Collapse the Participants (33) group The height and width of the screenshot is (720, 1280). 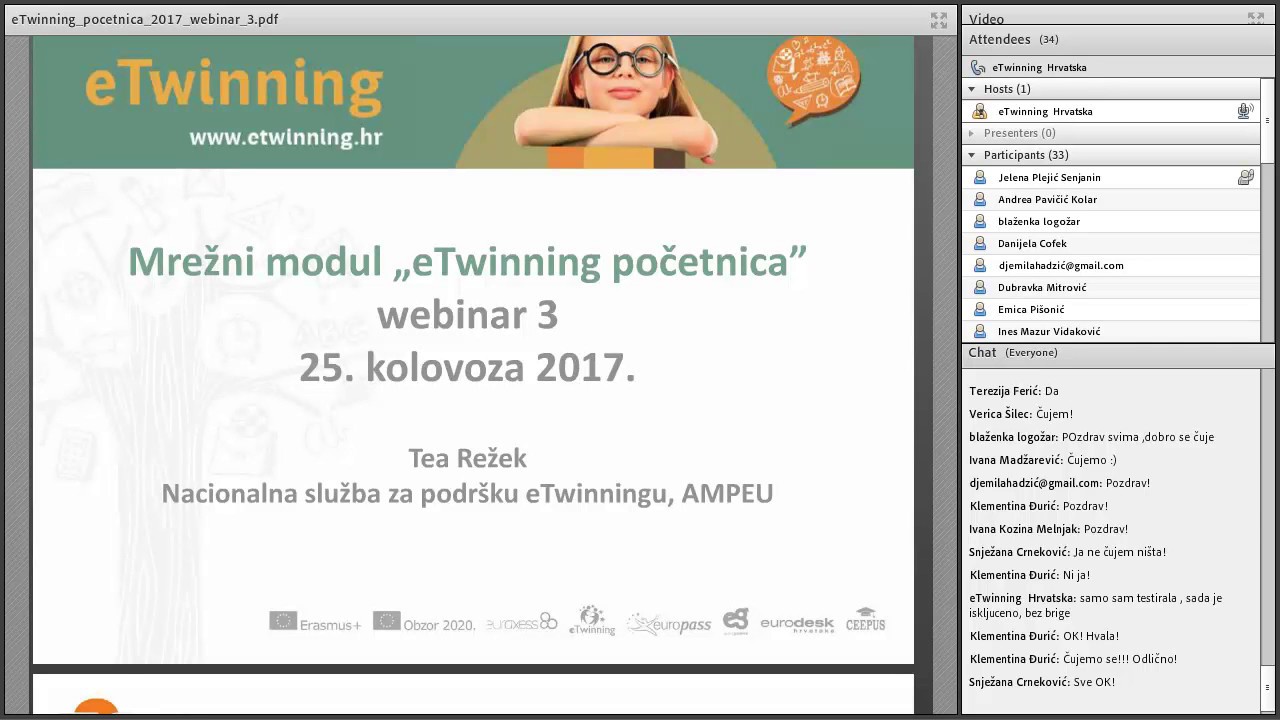coord(971,155)
